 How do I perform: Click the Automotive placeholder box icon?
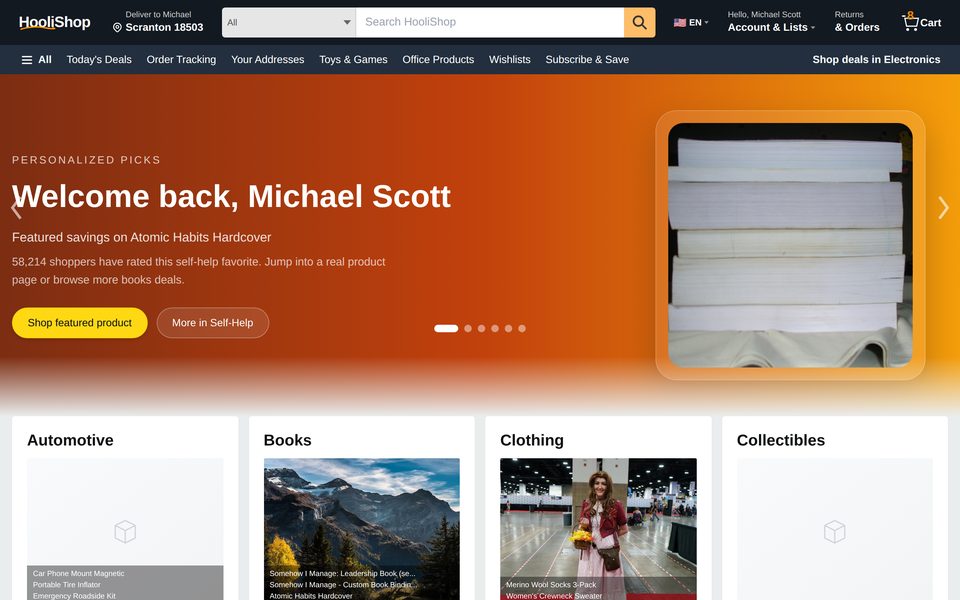pyautogui.click(x=125, y=531)
